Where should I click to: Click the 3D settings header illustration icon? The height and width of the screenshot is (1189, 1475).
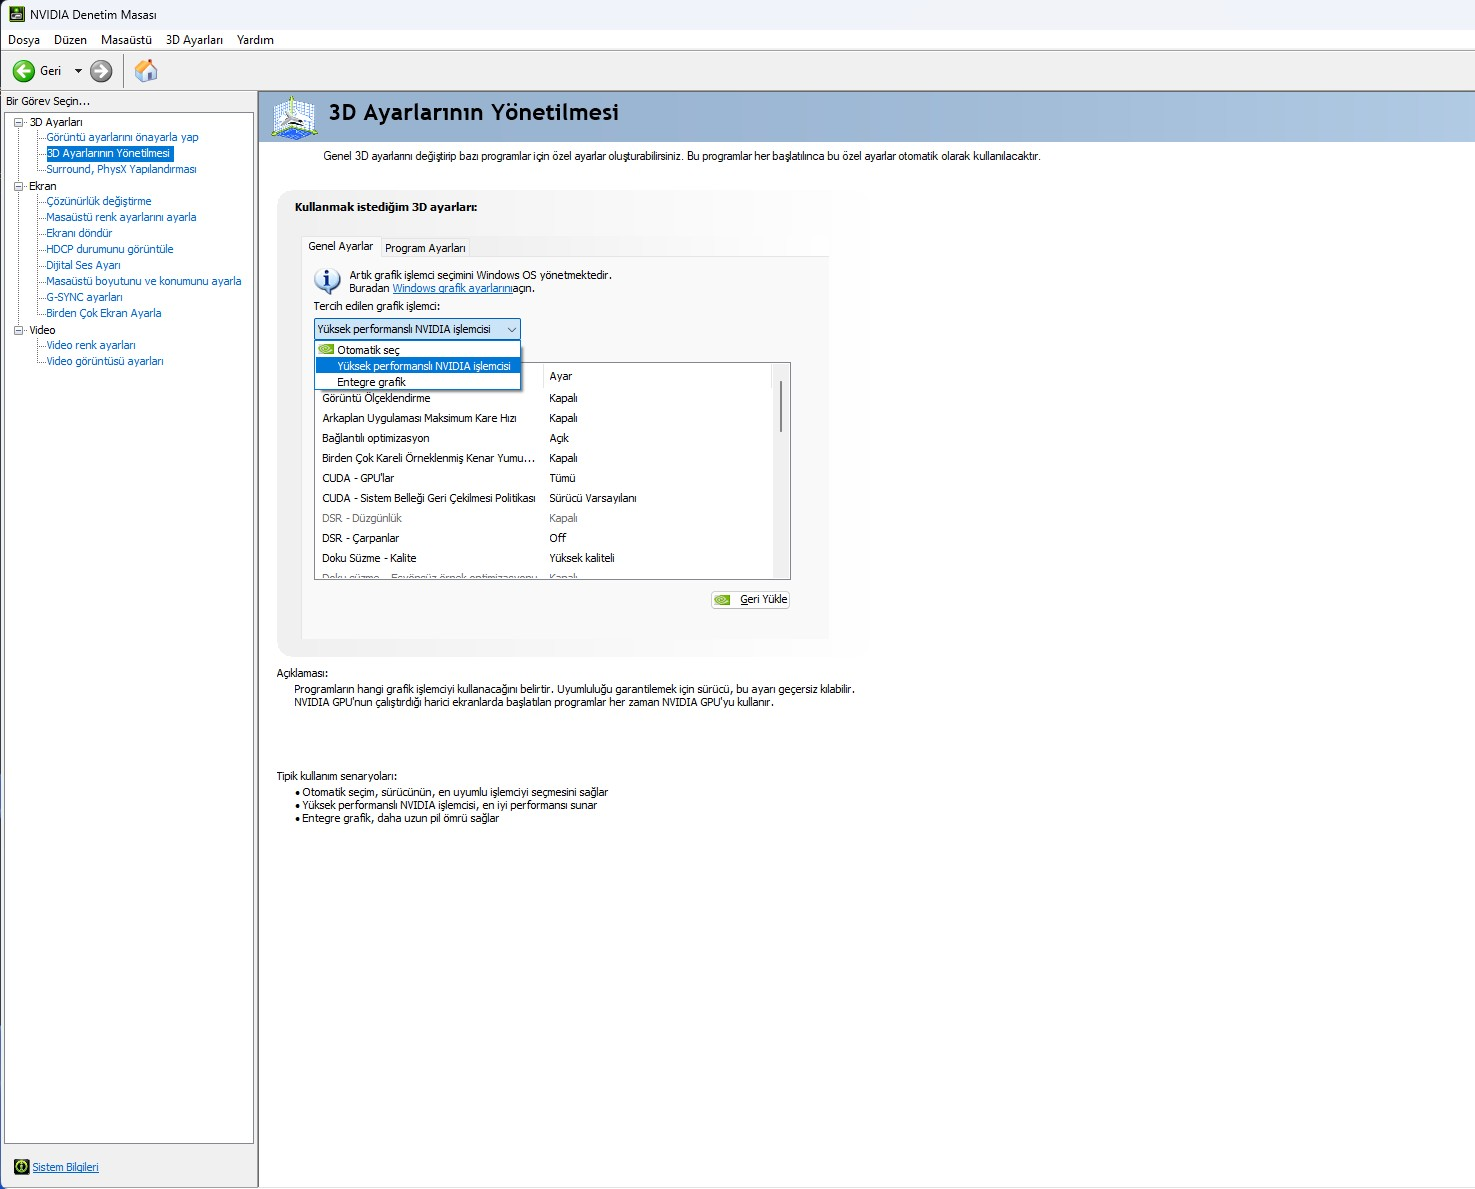click(295, 117)
